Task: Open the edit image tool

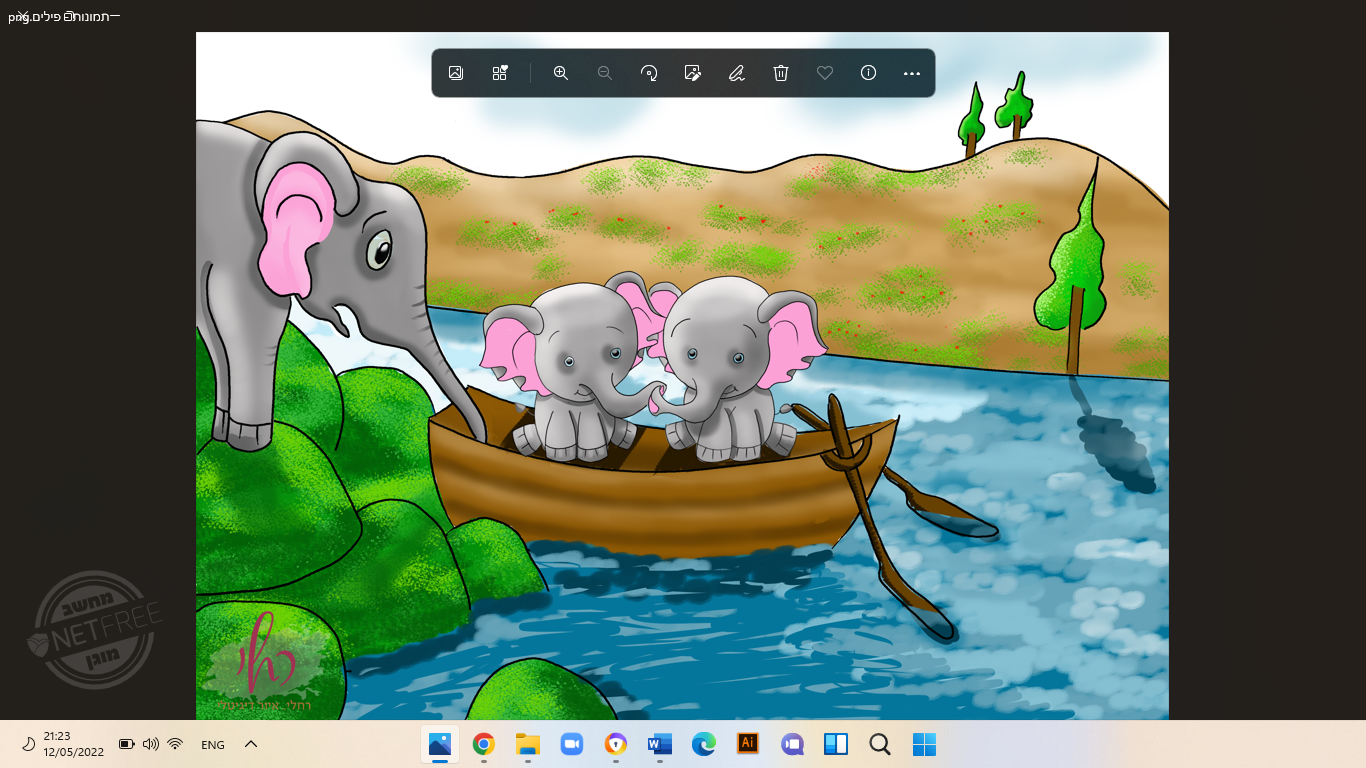Action: (x=692, y=73)
